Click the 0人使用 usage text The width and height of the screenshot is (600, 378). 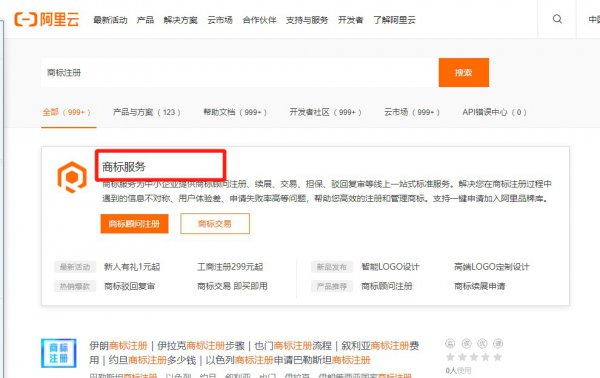458,370
